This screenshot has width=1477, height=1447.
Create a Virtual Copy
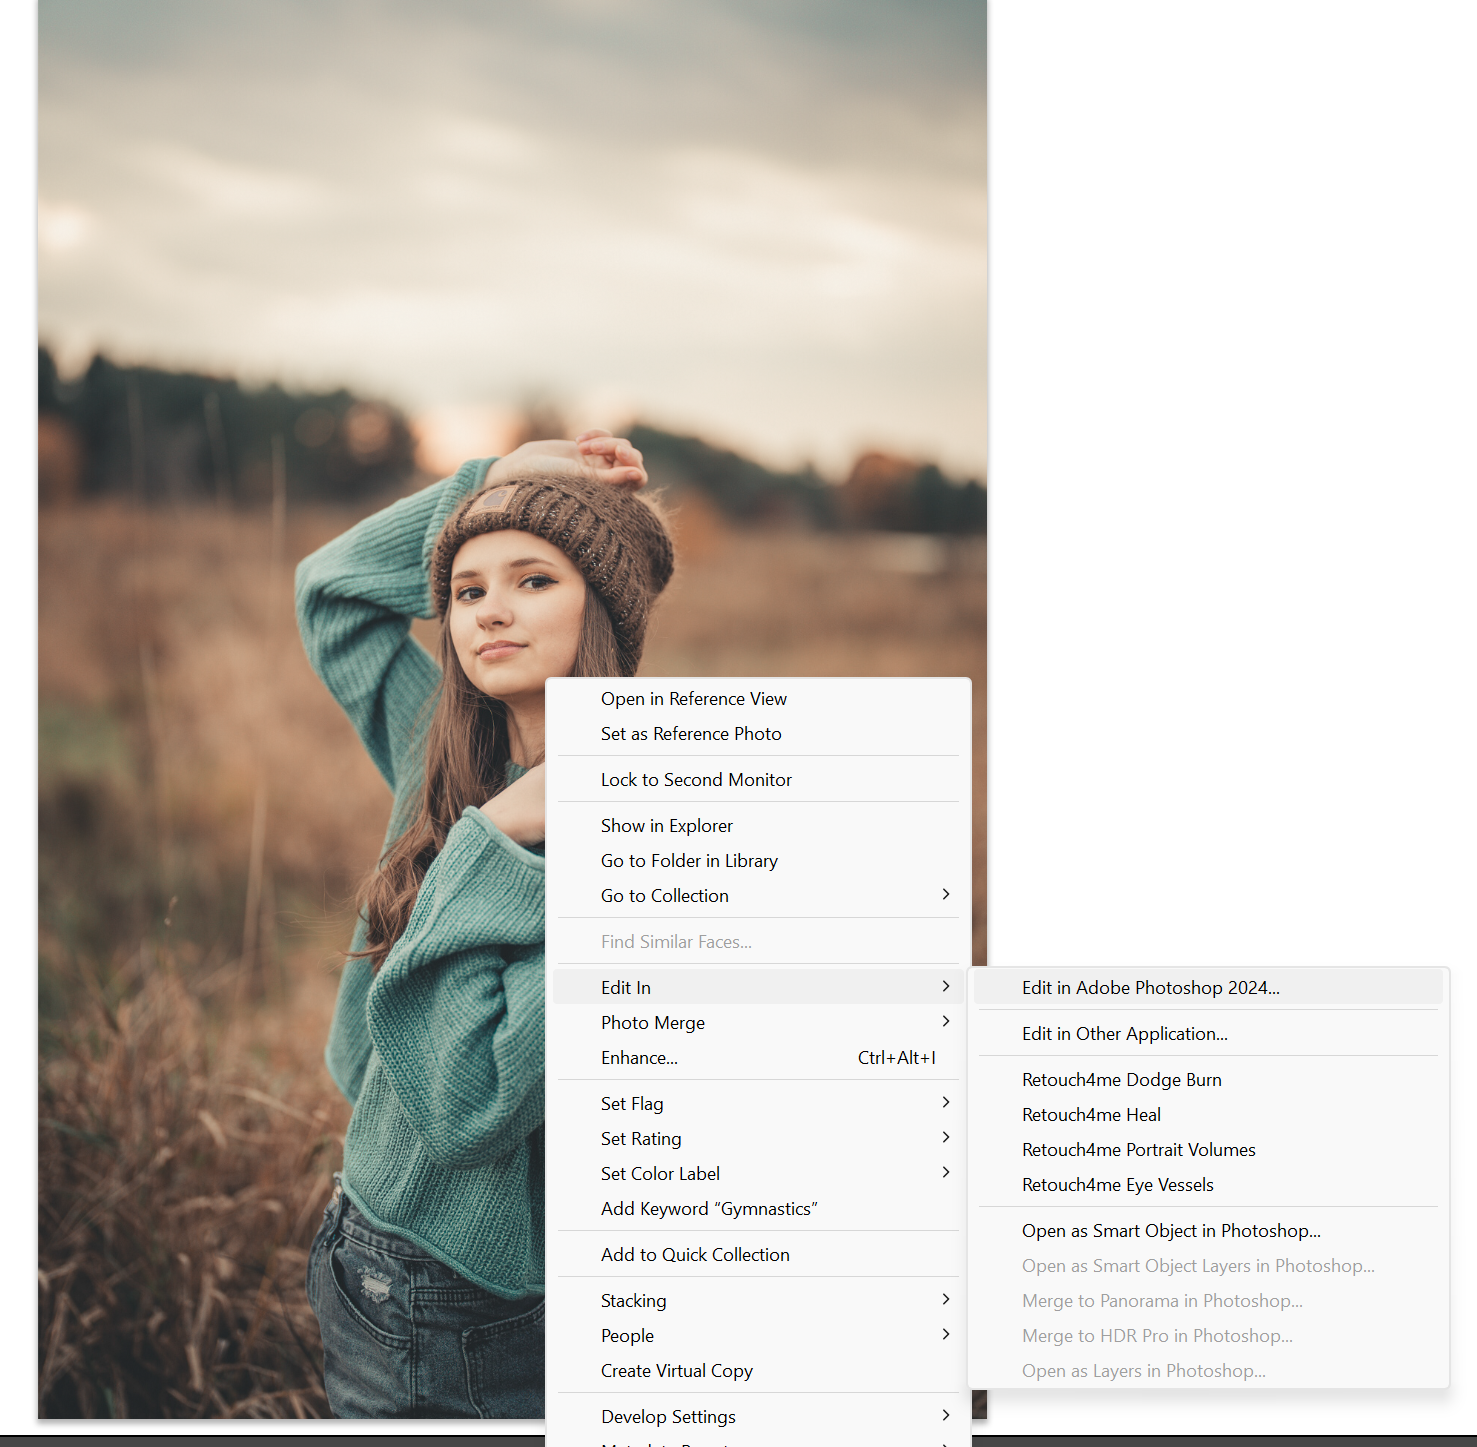pos(677,1370)
